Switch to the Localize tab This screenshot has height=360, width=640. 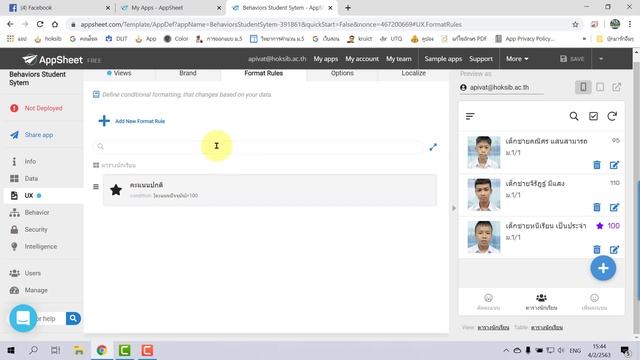click(x=413, y=73)
